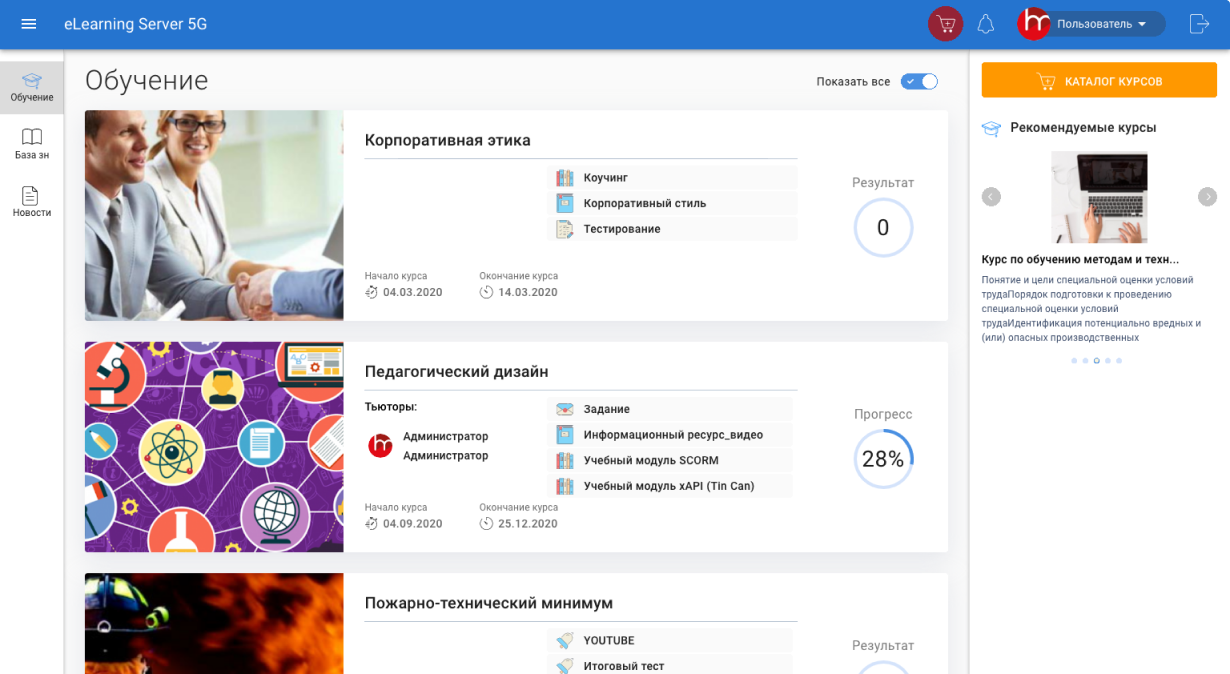Select the first carousel dot indicator
Viewport: 1230px width, 674px height.
(x=1074, y=361)
